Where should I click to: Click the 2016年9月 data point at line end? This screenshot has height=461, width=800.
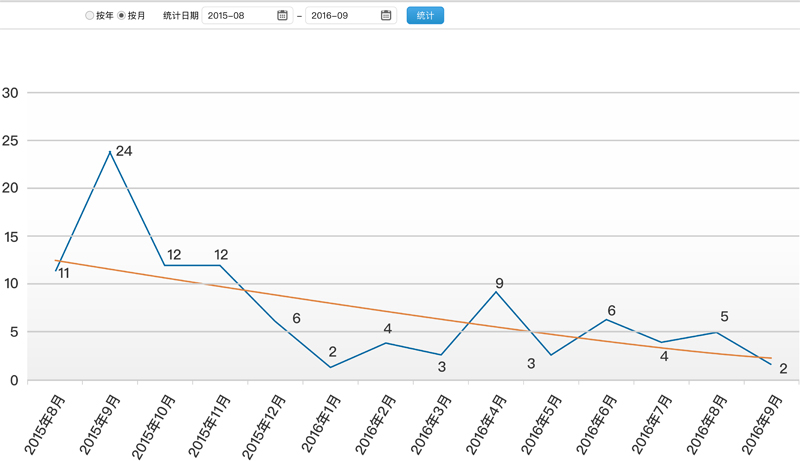coord(771,364)
